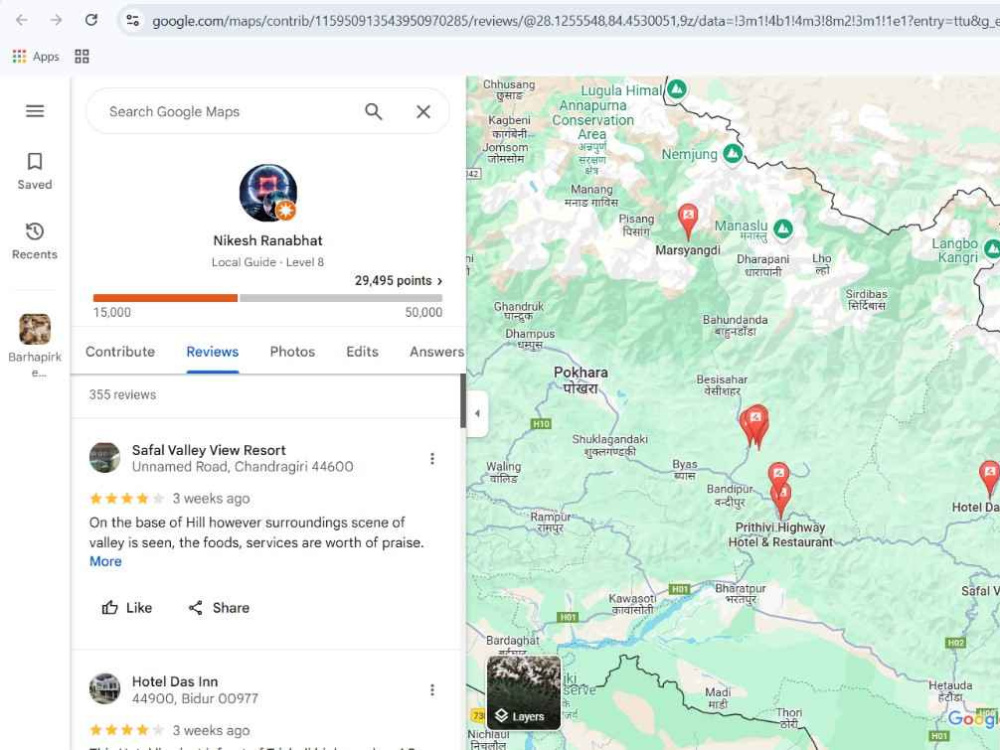Open the Google Maps hamburger menu
The image size is (1000, 750).
click(35, 111)
